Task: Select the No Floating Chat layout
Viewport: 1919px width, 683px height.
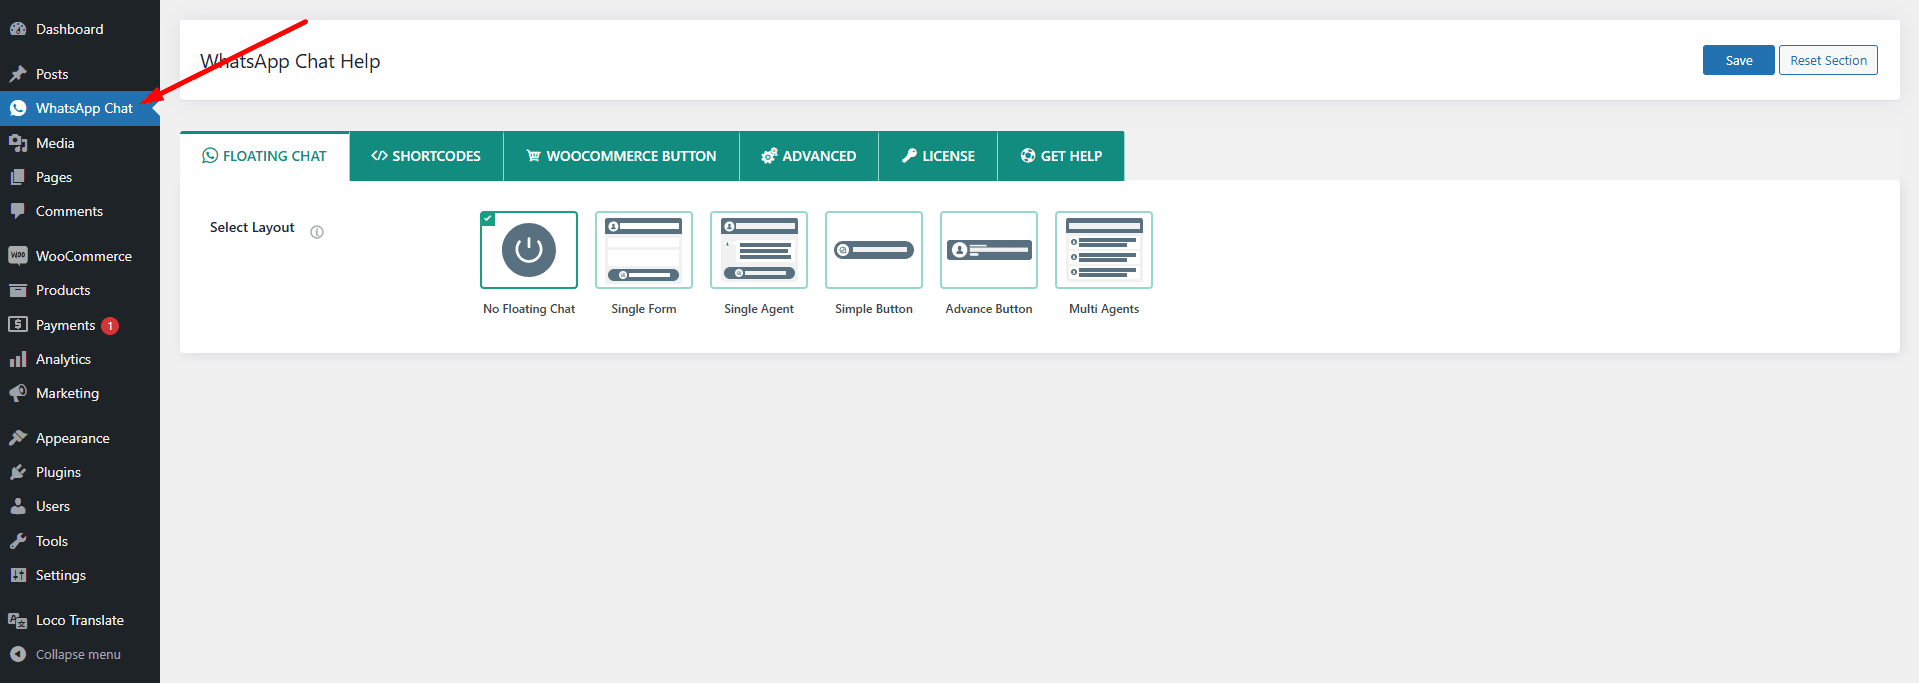Action: [x=529, y=250]
